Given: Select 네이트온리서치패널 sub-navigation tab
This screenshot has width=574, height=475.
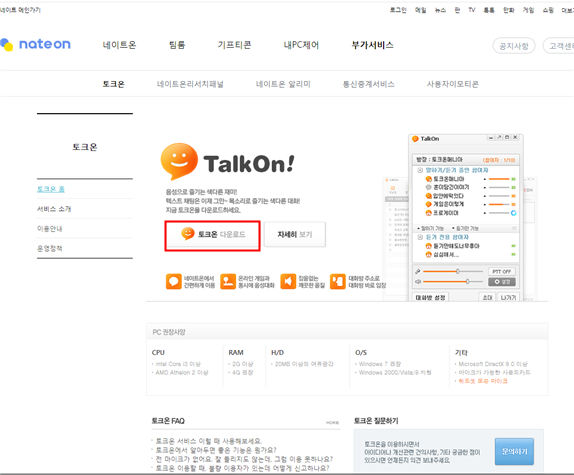Looking at the screenshot, I should [190, 84].
